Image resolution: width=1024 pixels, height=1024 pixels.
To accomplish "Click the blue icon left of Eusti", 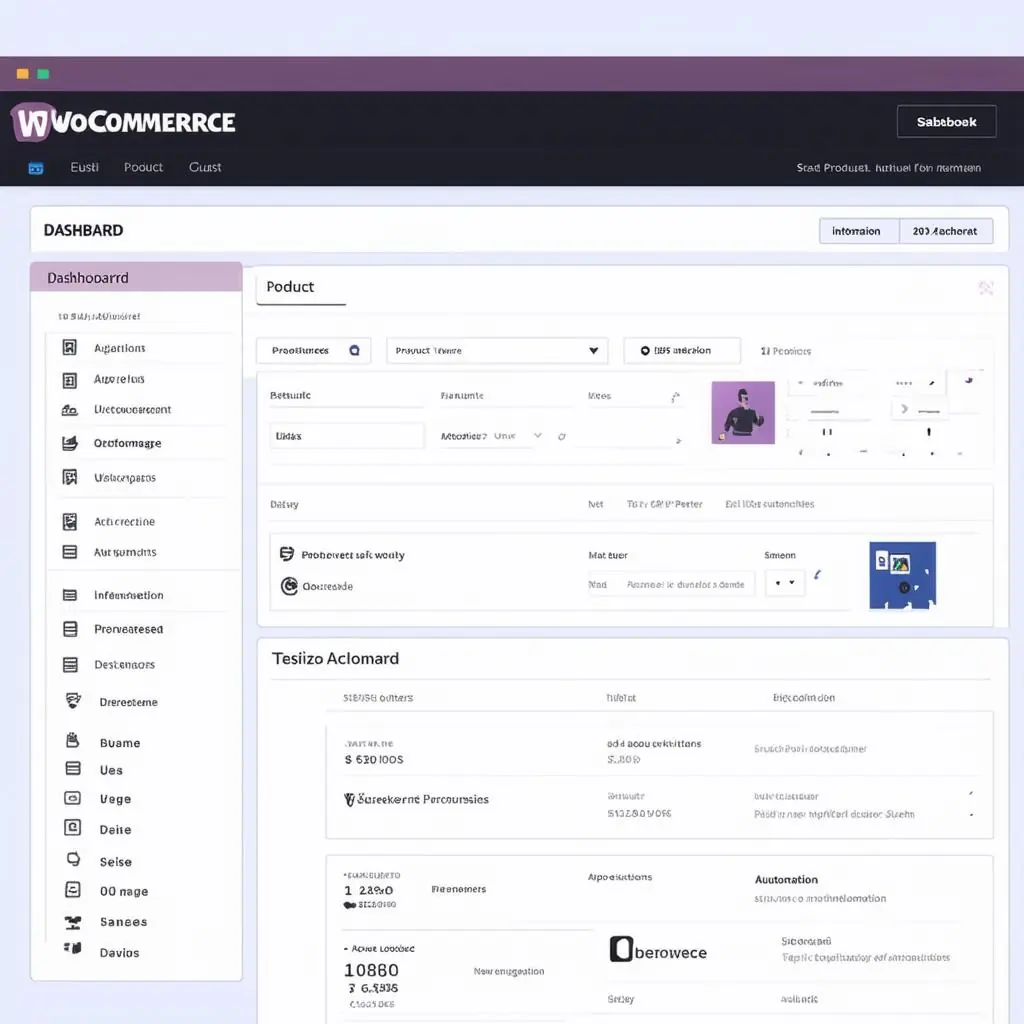I will (36, 168).
